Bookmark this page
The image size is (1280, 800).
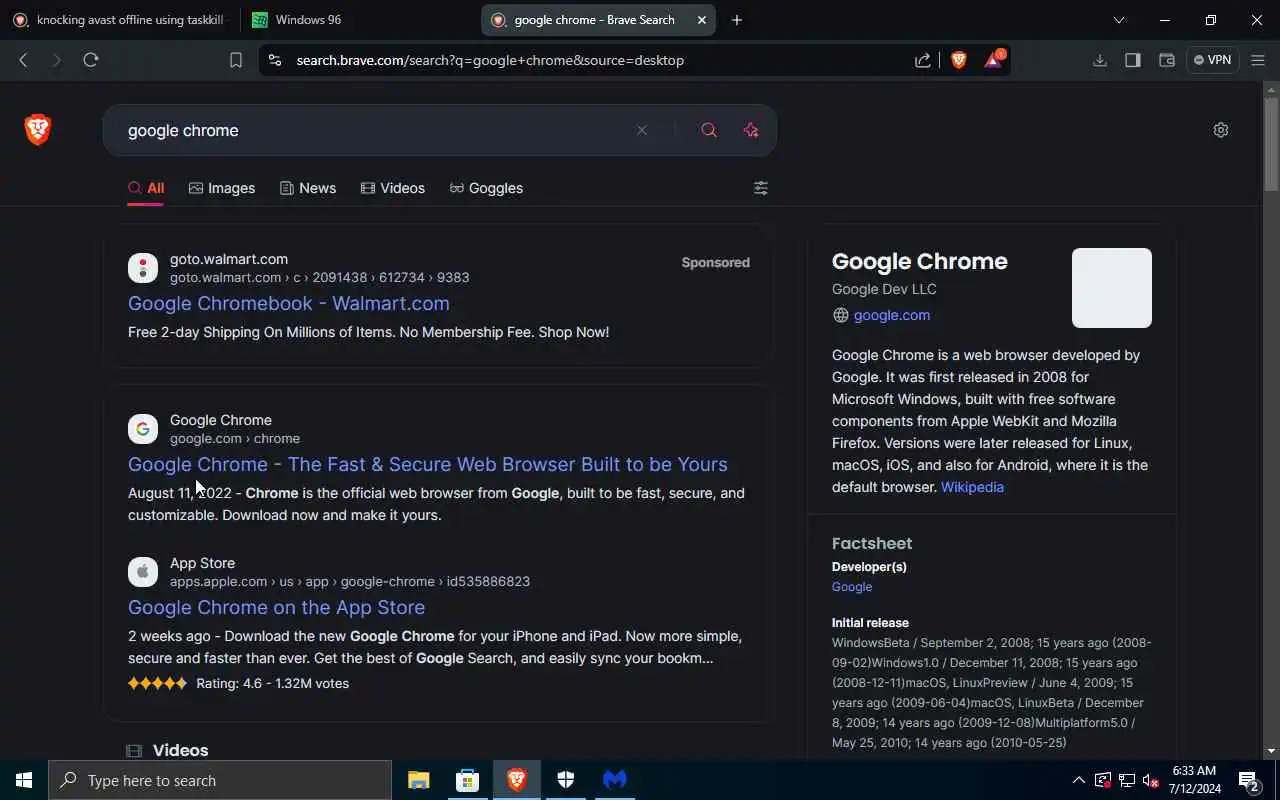[x=236, y=60]
